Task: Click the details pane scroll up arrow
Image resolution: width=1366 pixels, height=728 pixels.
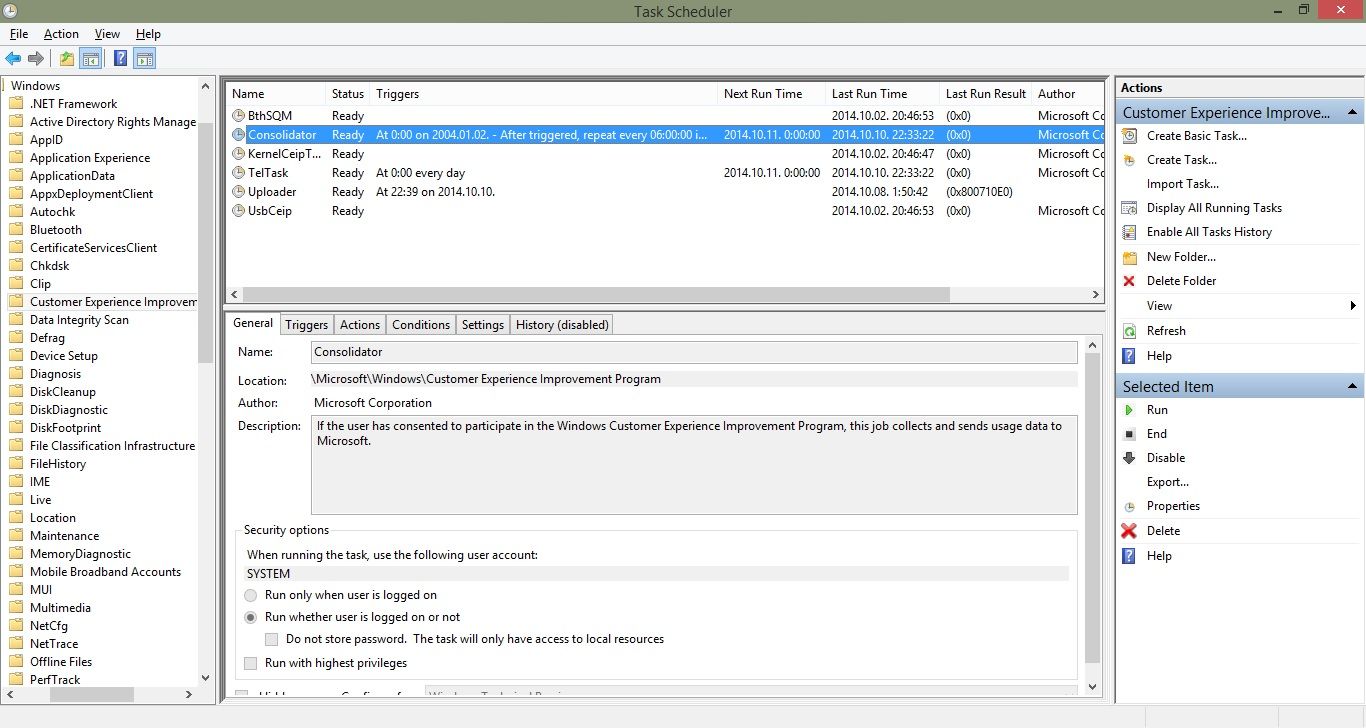Action: click(1092, 344)
